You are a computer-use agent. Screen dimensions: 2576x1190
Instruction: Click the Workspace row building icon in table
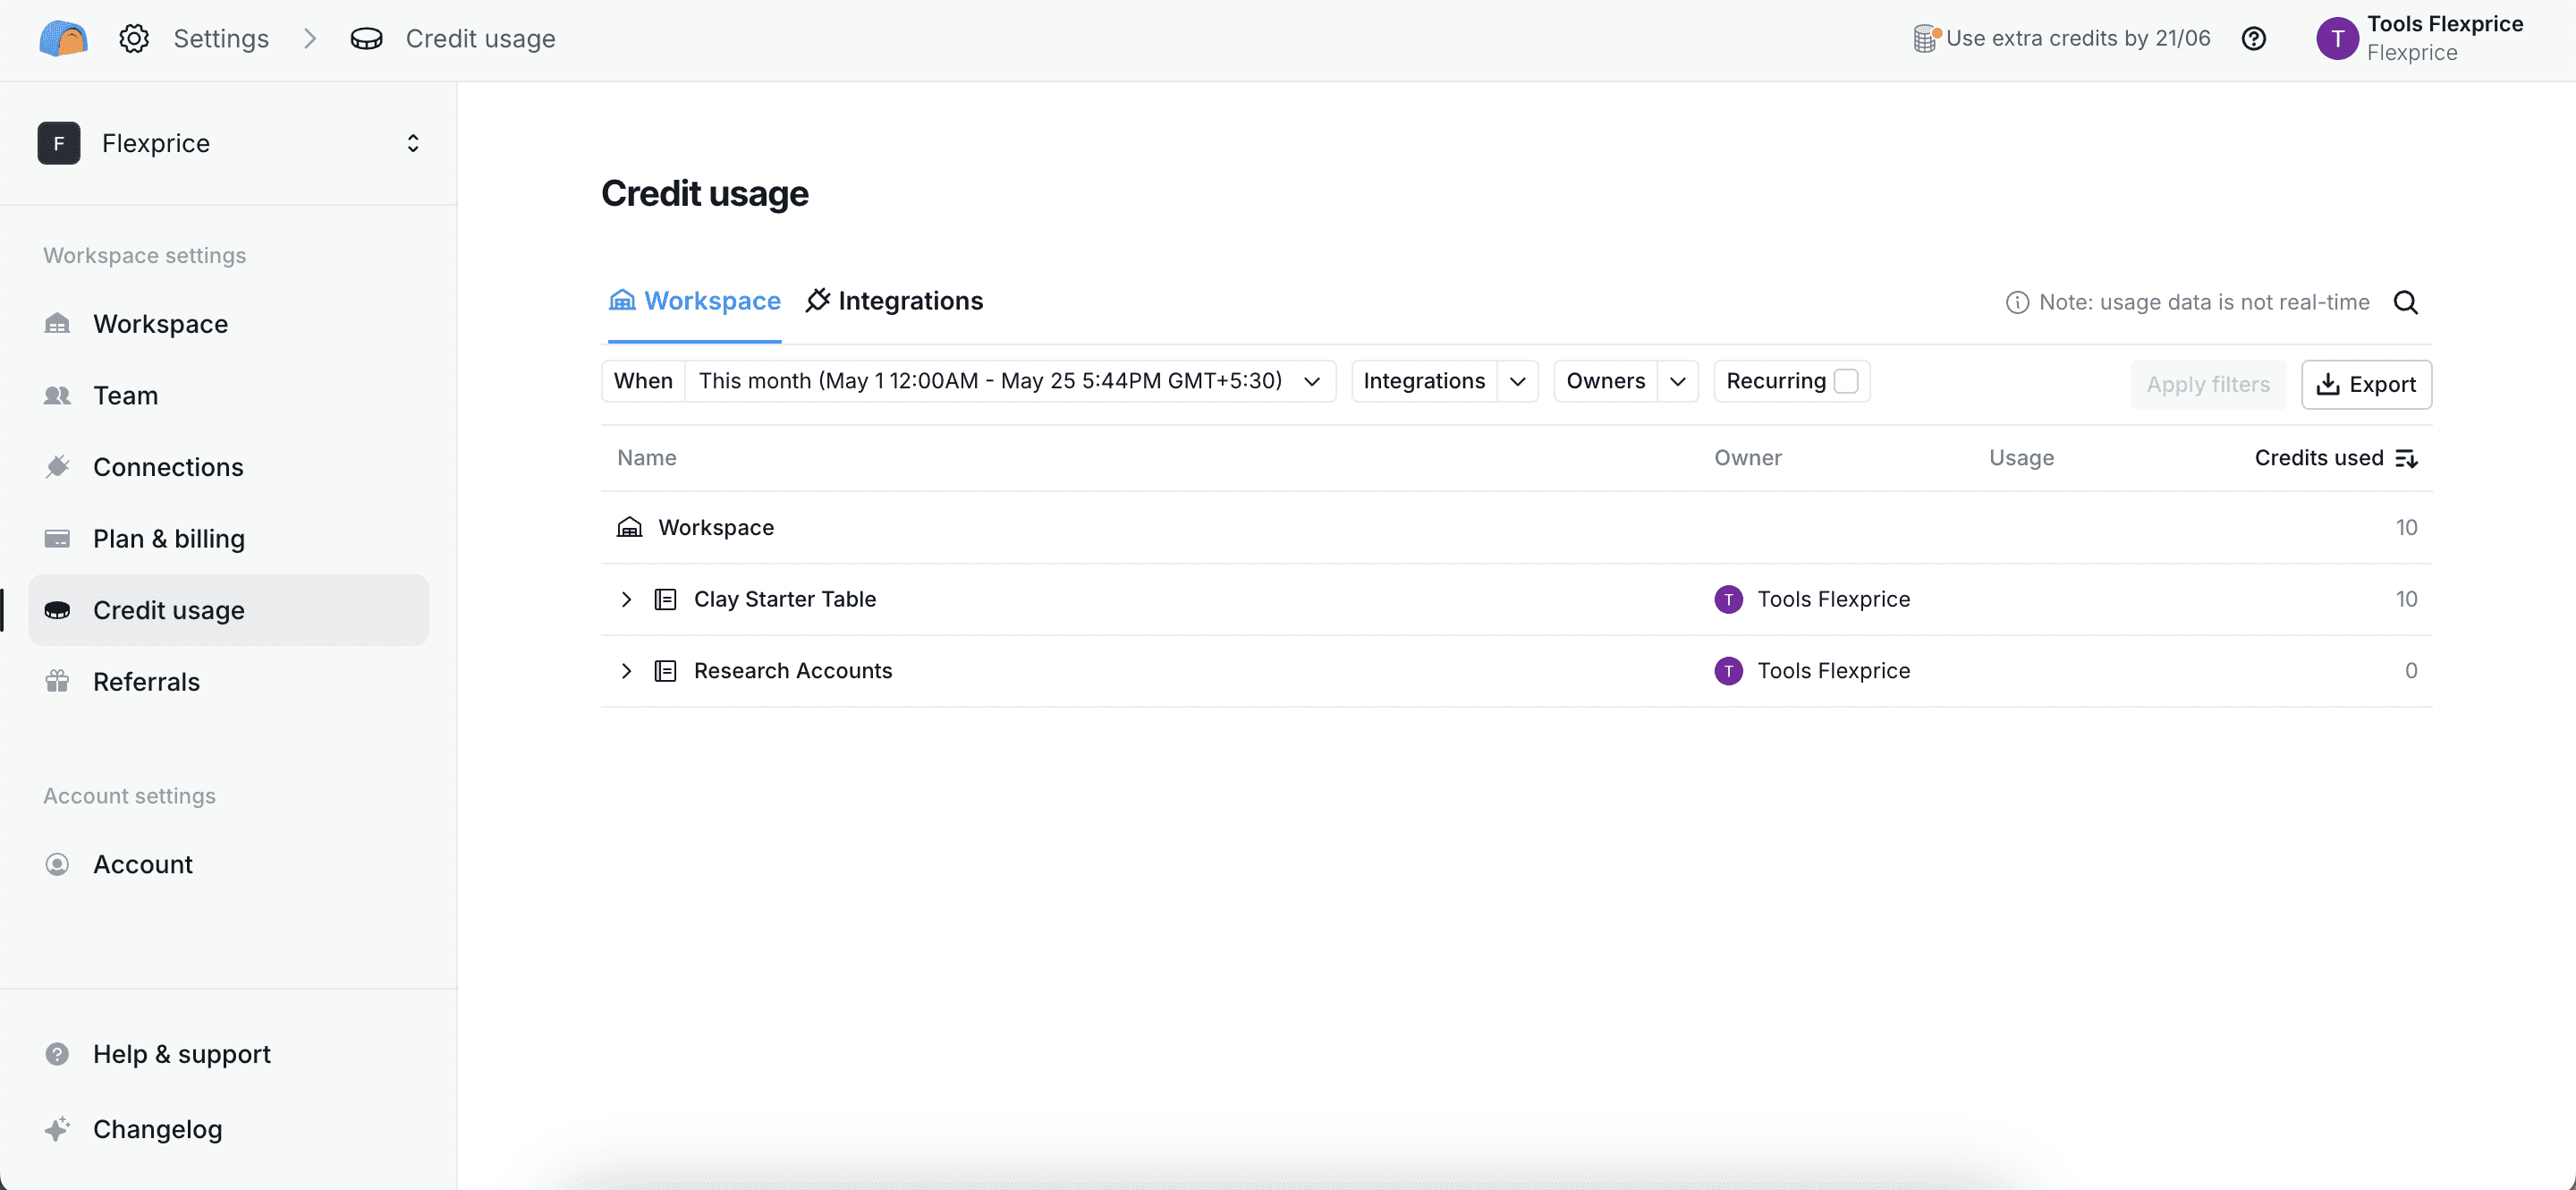[x=629, y=527]
